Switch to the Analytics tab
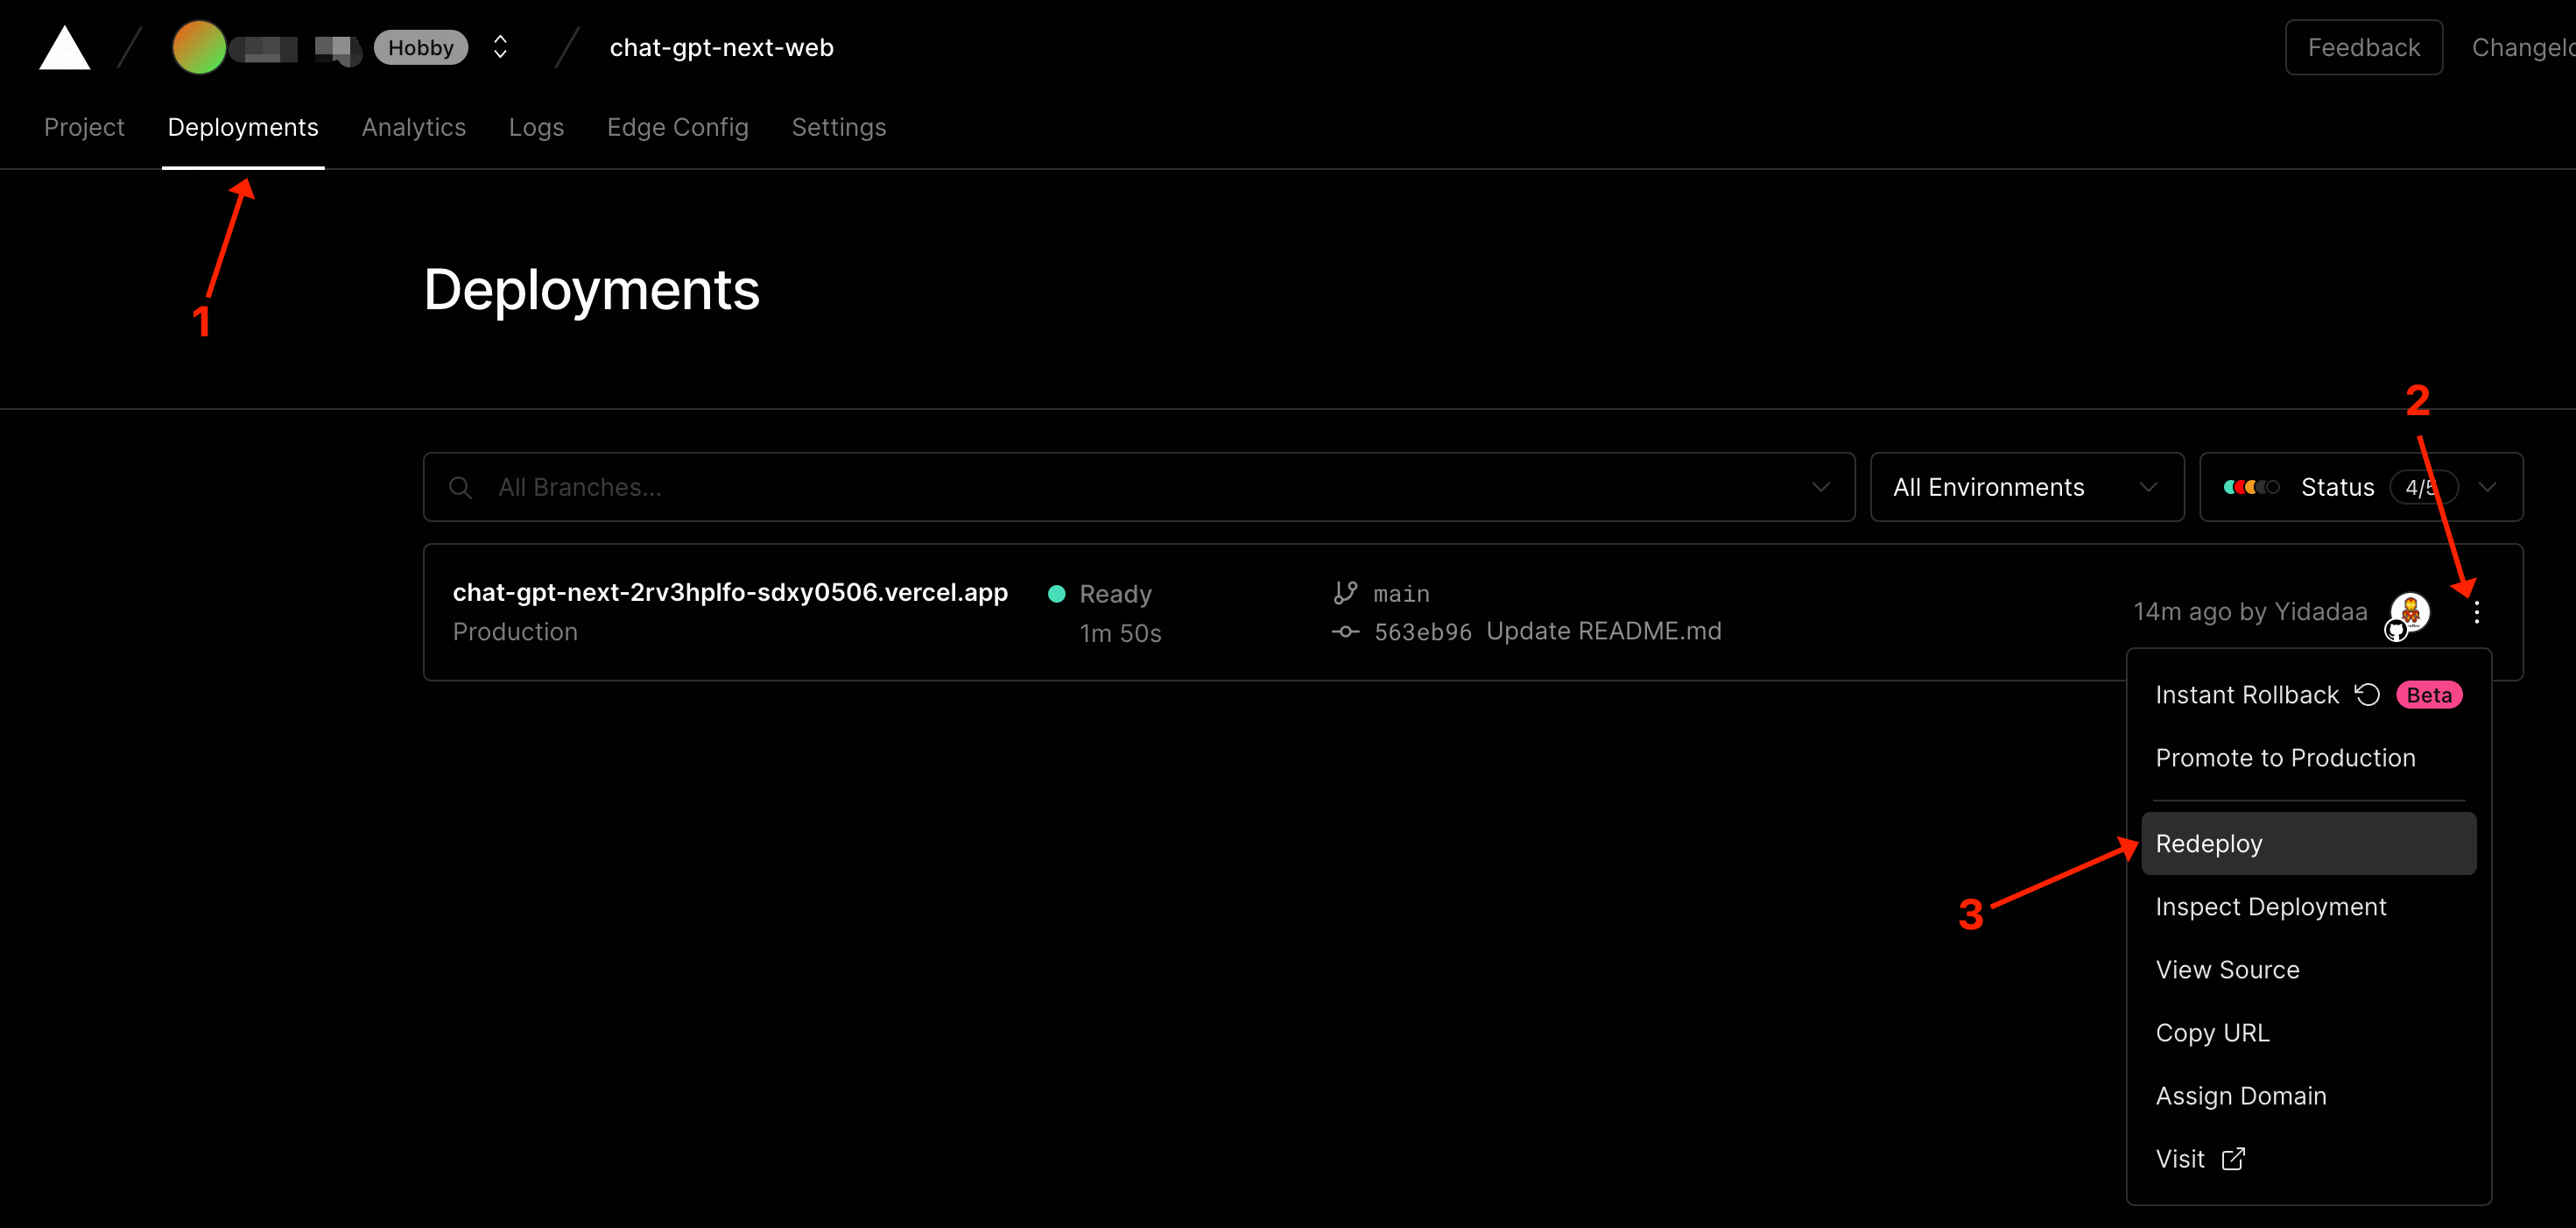Viewport: 2576px width, 1228px height. coord(413,127)
